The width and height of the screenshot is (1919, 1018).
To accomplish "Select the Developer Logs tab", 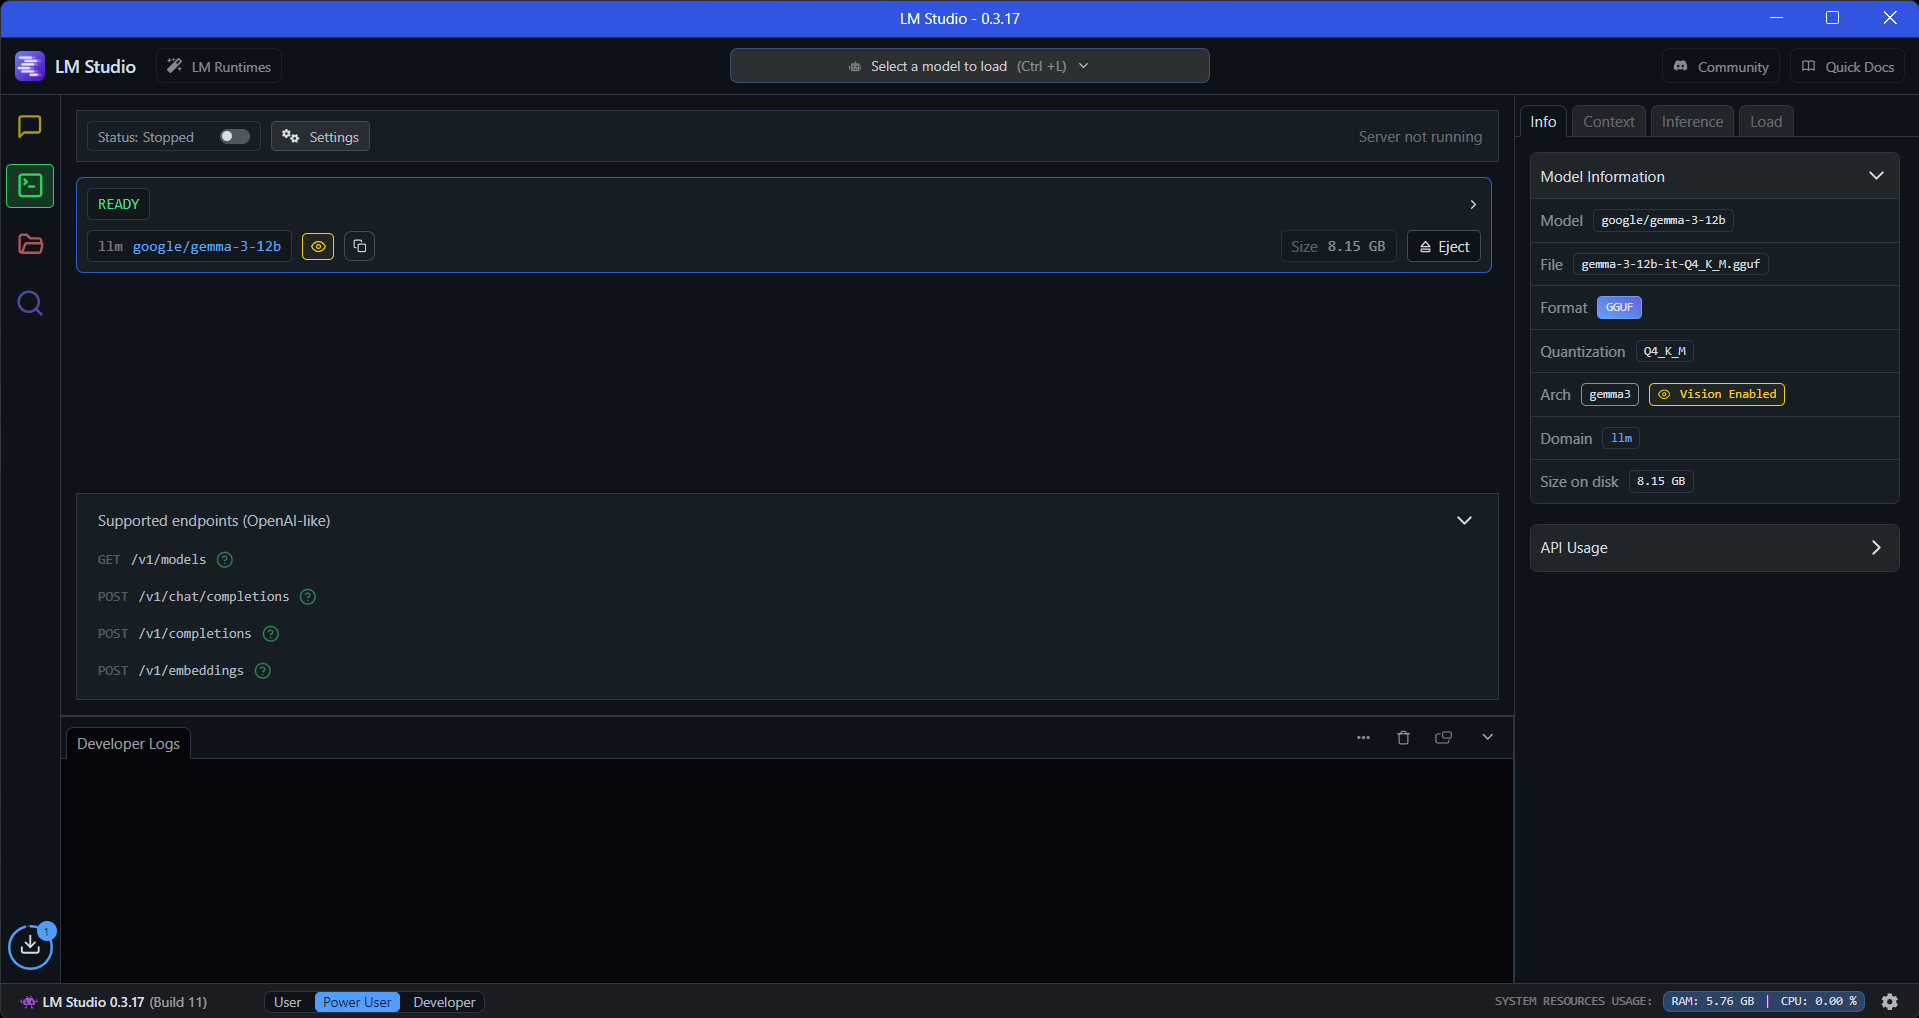I will click(x=128, y=743).
